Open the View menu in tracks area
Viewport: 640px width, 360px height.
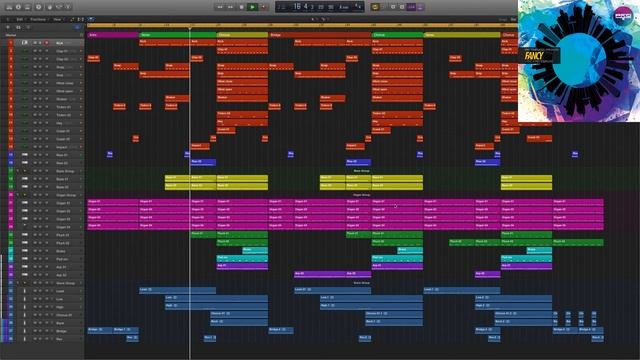click(x=58, y=19)
